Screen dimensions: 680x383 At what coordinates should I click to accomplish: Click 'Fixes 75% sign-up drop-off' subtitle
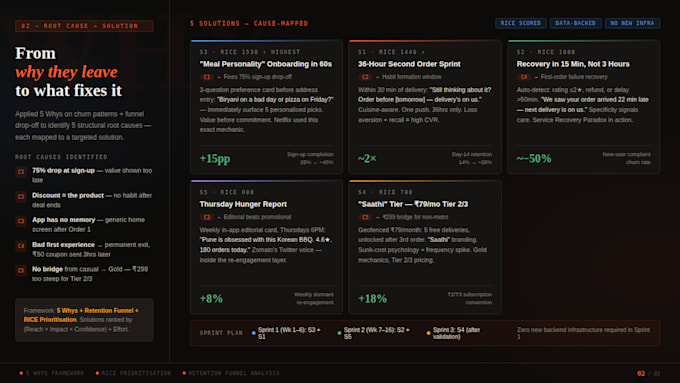(x=258, y=77)
